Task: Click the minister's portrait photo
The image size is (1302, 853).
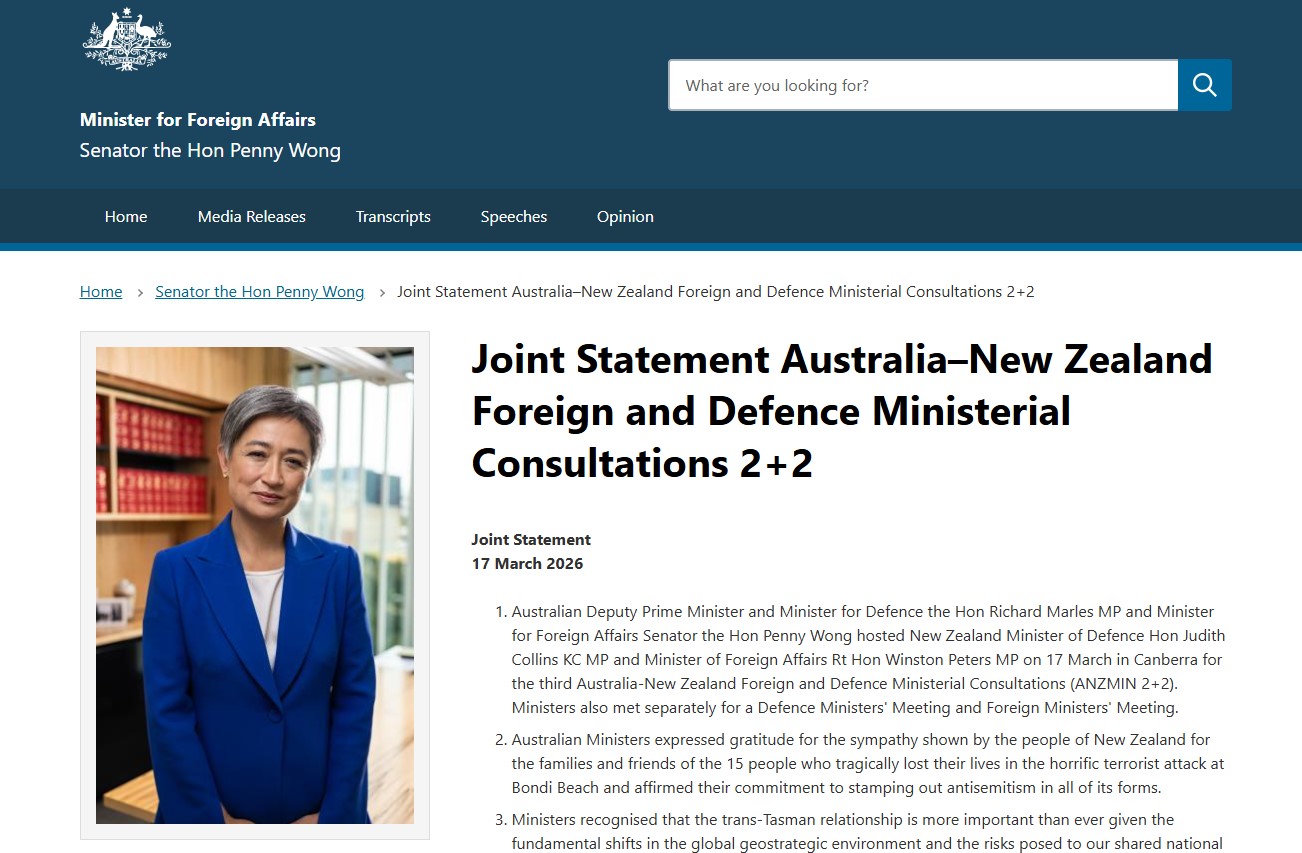Action: click(x=255, y=585)
